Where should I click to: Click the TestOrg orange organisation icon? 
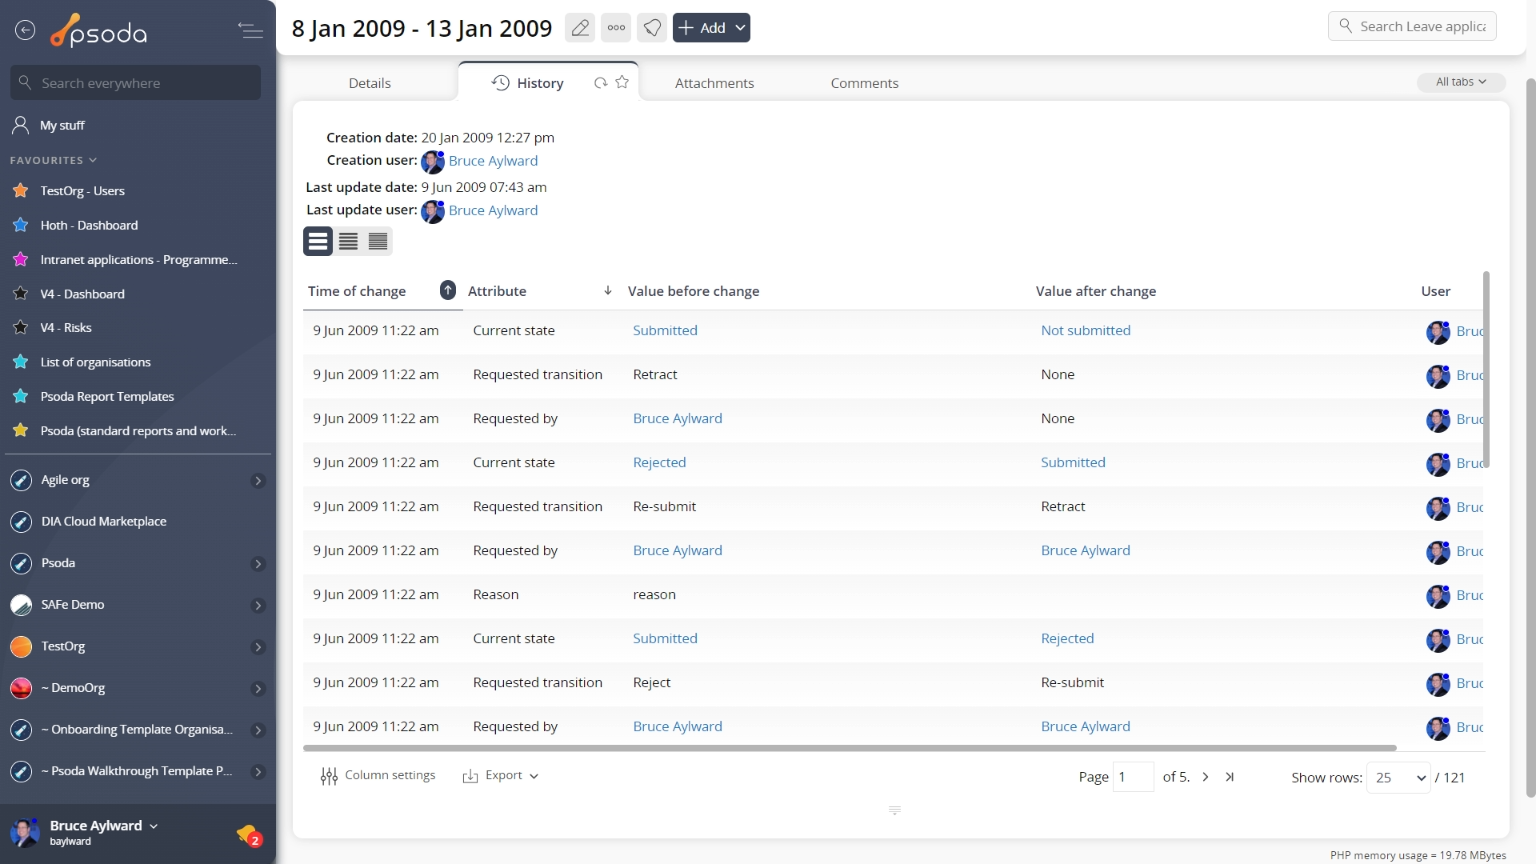(x=21, y=647)
